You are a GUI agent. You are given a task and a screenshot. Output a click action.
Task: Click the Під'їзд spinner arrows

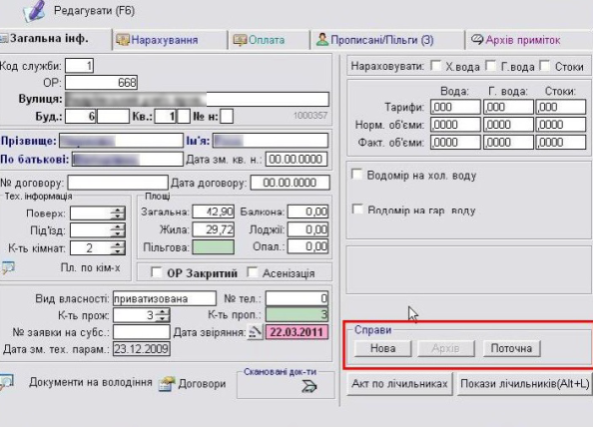(118, 230)
